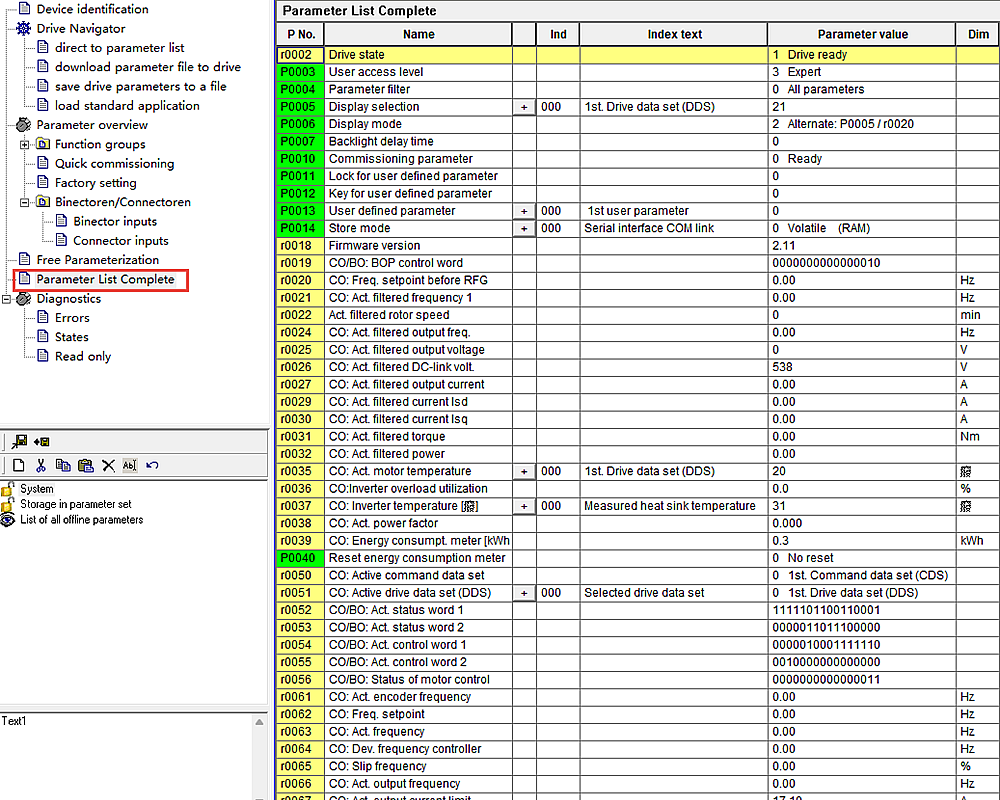Image resolution: width=1000 pixels, height=800 pixels.
Task: Select the Rename text icon
Action: click(129, 465)
